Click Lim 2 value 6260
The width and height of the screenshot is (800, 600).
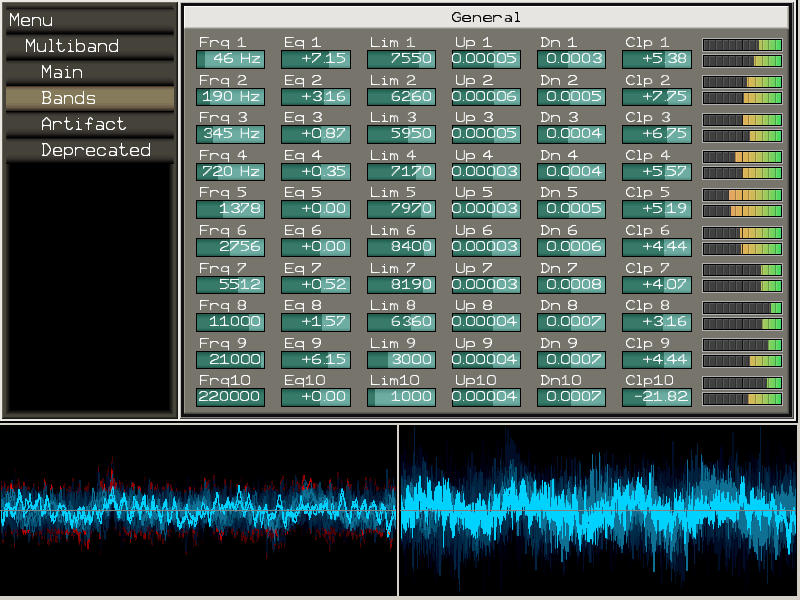401,96
